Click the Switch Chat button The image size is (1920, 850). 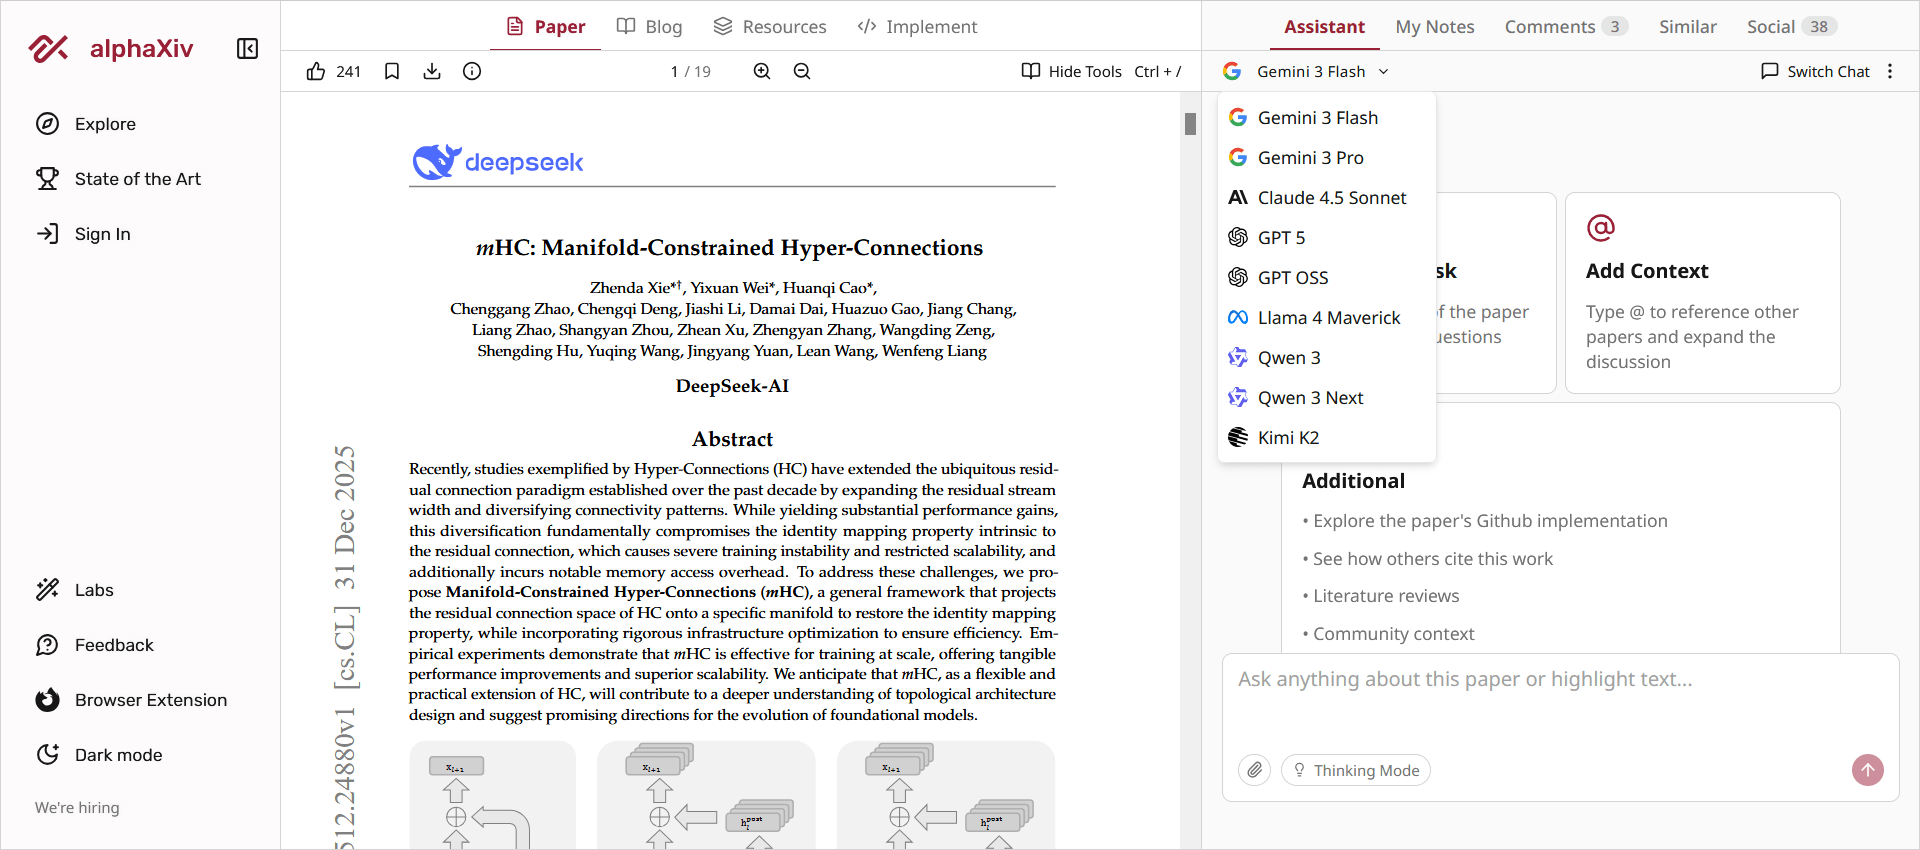(1815, 71)
